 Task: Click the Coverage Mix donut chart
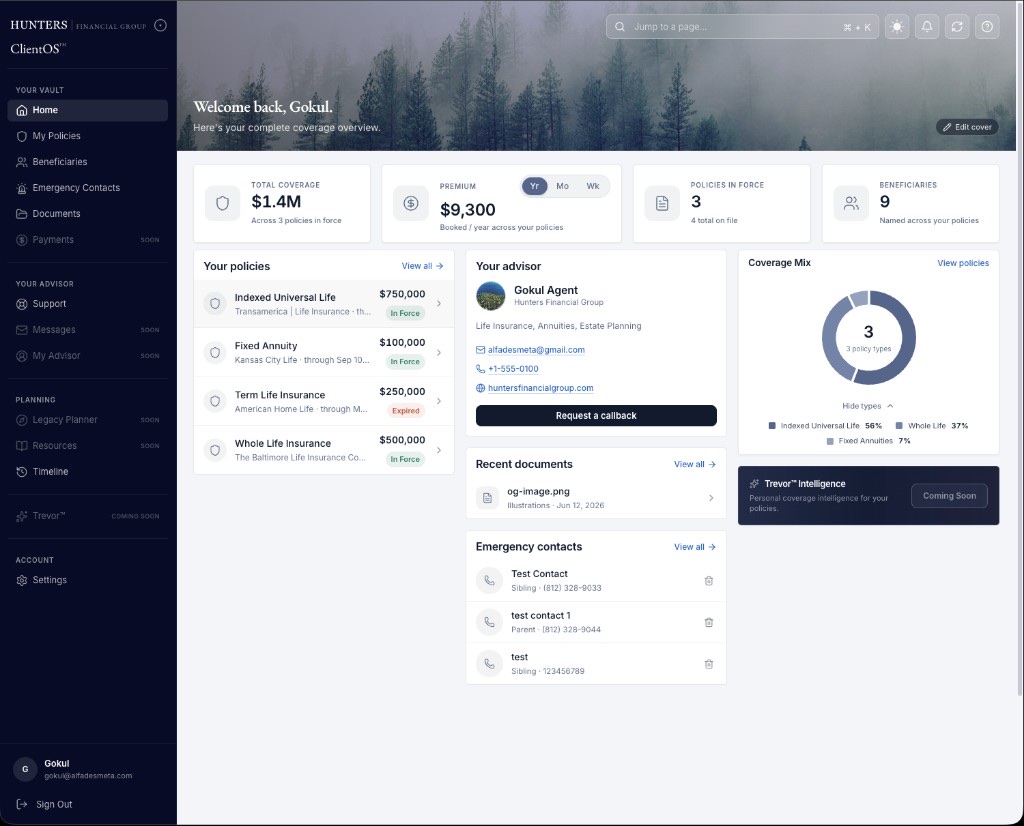[x=869, y=338]
